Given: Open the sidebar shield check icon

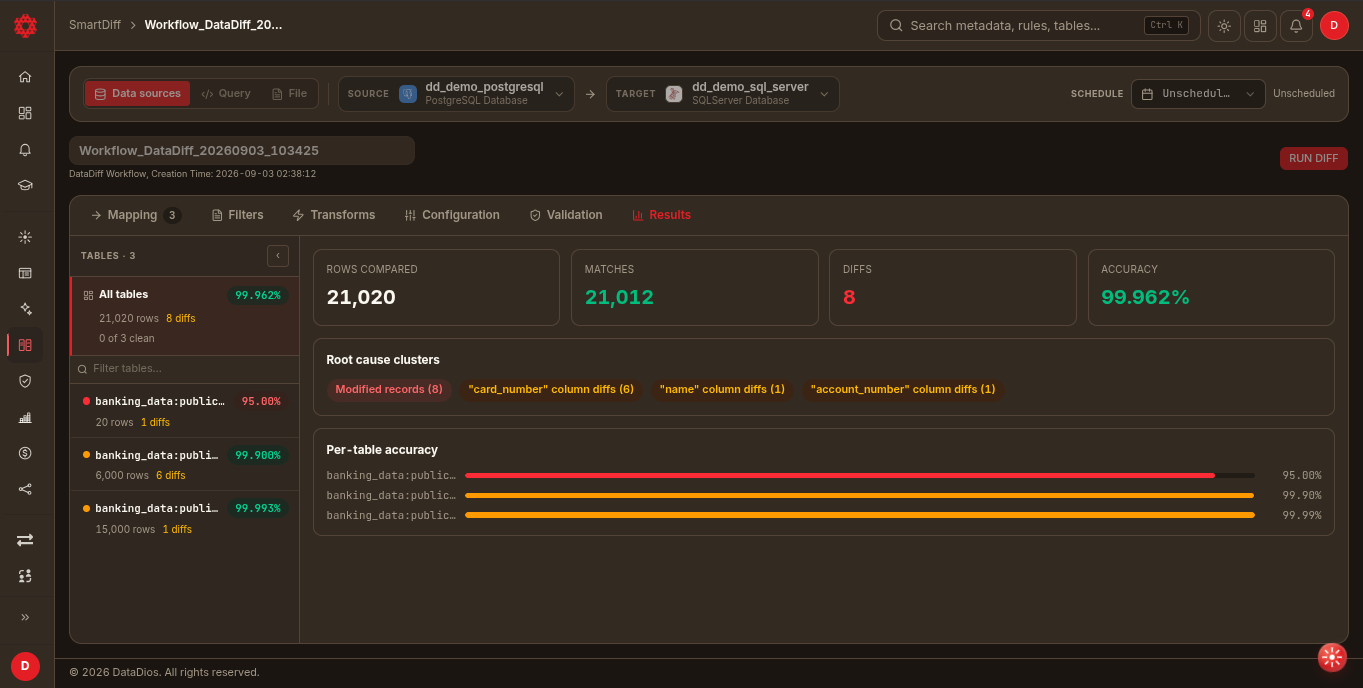Looking at the screenshot, I should click(x=25, y=381).
